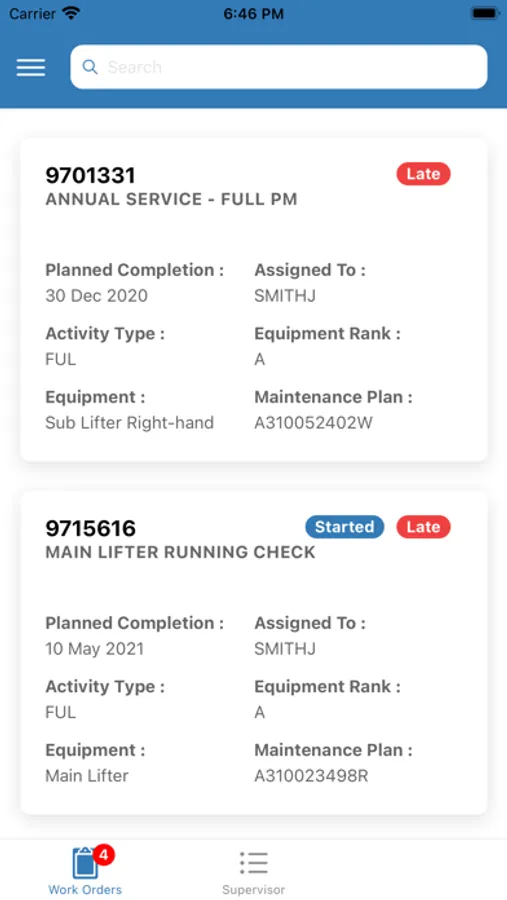Select the ANNUAL SERVICE - FULL PM title
Viewport: 507px width, 900px height.
[x=171, y=200]
